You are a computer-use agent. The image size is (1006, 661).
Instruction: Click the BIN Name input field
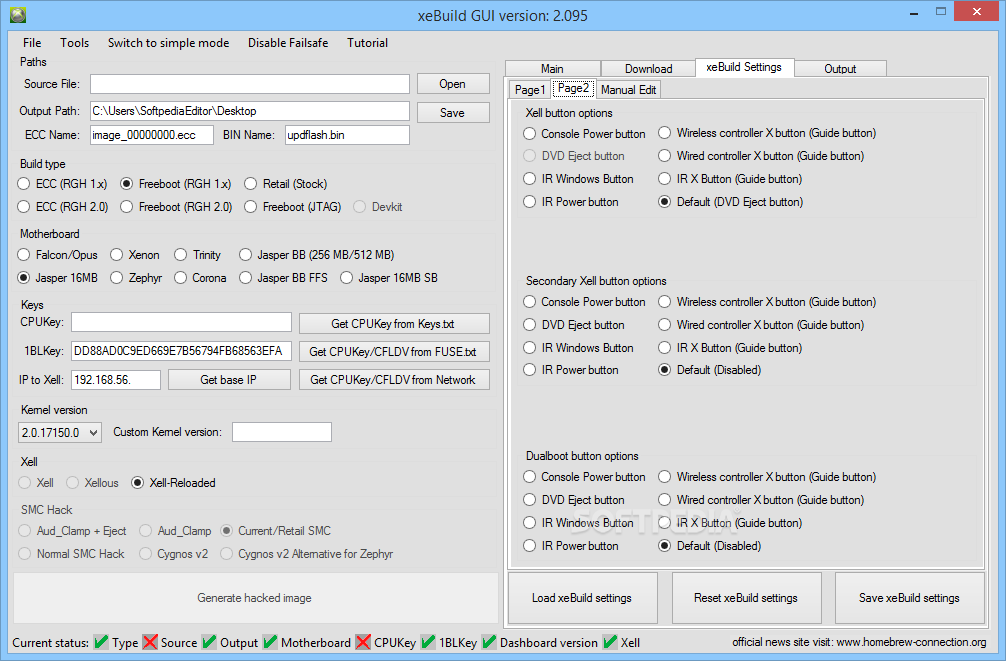coord(347,135)
